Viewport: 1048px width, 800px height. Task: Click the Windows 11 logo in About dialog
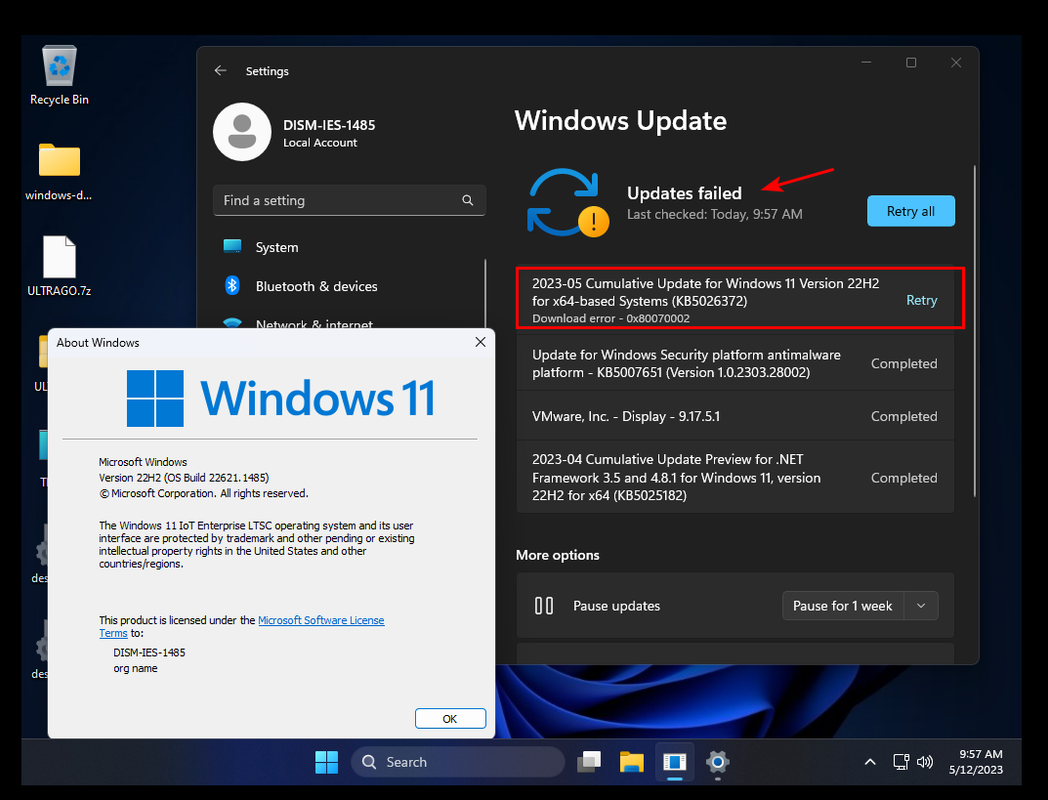(281, 398)
